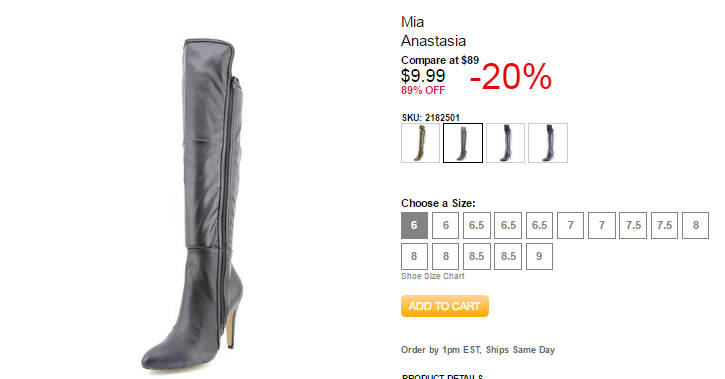Pick the first 7.5 size option
The height and width of the screenshot is (379, 725).
(x=633, y=226)
